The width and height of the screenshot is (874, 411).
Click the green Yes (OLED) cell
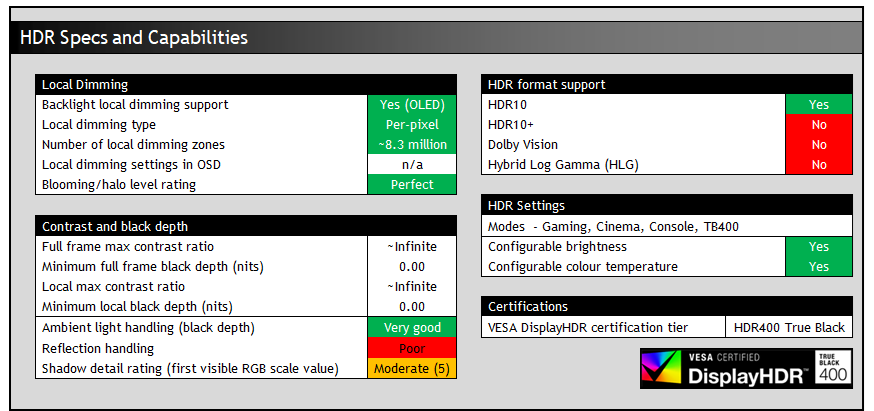(412, 105)
